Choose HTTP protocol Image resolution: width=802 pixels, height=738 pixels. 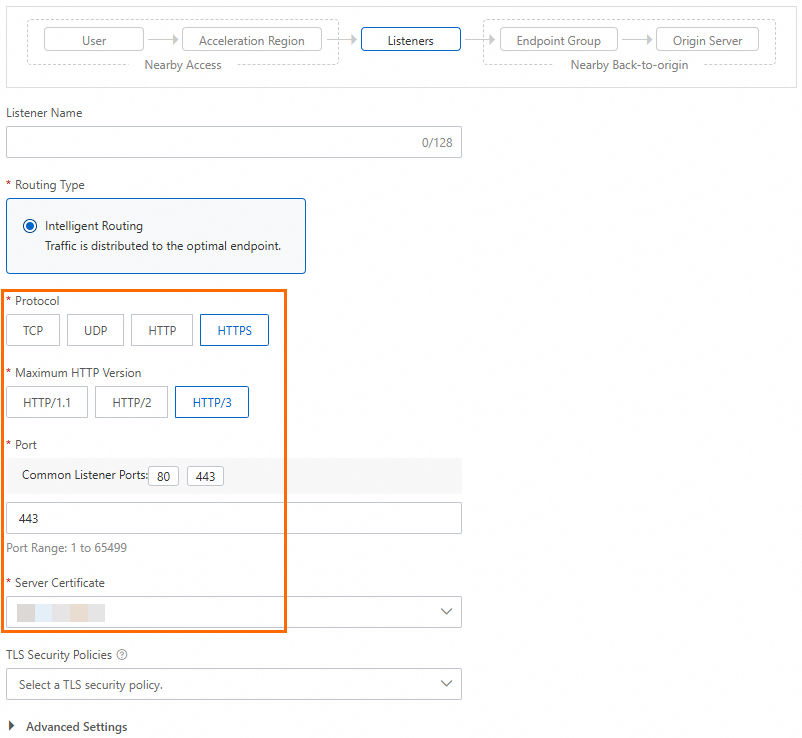(162, 330)
